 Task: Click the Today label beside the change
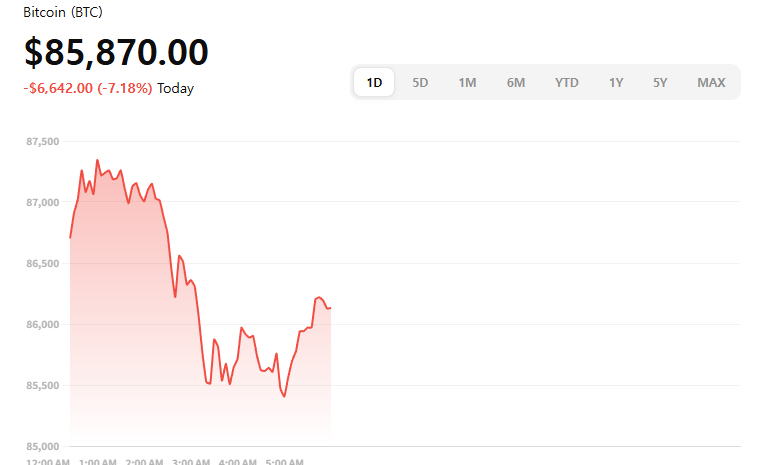tap(176, 88)
